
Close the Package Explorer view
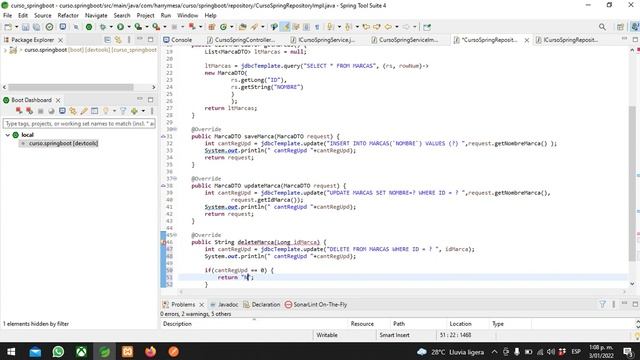tap(60, 40)
